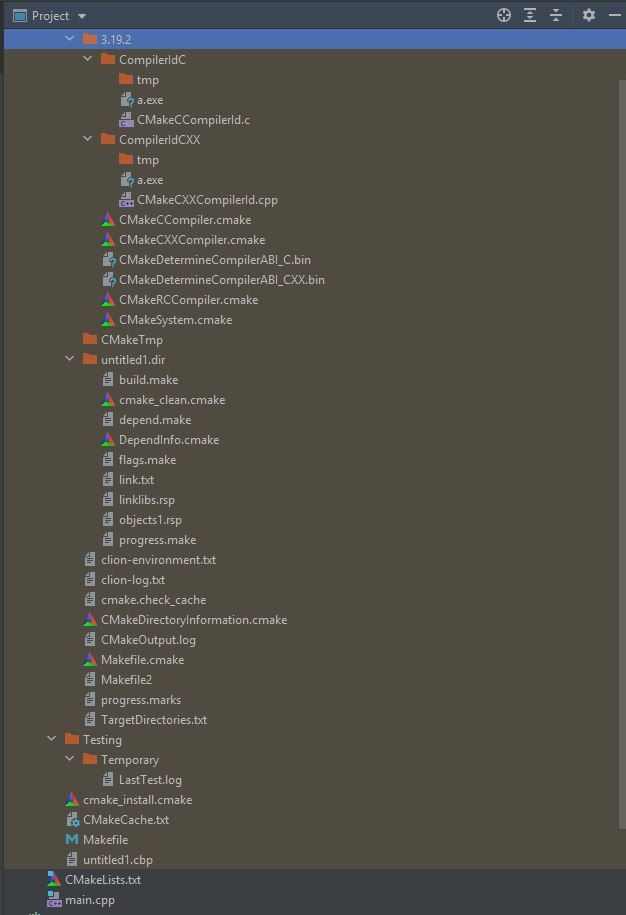Screen dimensions: 626x915
Task: Select the Testing folder label
Action: pyautogui.click(x=102, y=740)
